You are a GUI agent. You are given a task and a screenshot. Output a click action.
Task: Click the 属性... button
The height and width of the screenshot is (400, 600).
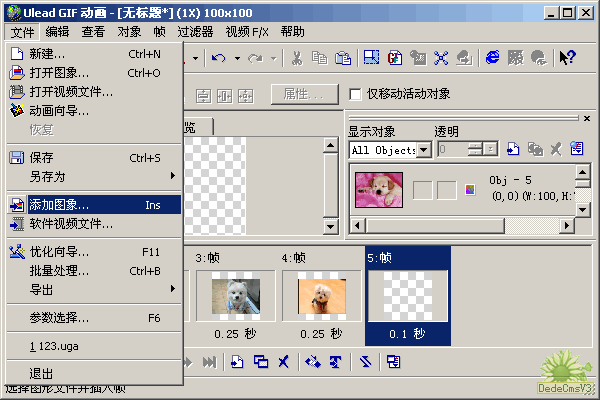click(x=305, y=94)
